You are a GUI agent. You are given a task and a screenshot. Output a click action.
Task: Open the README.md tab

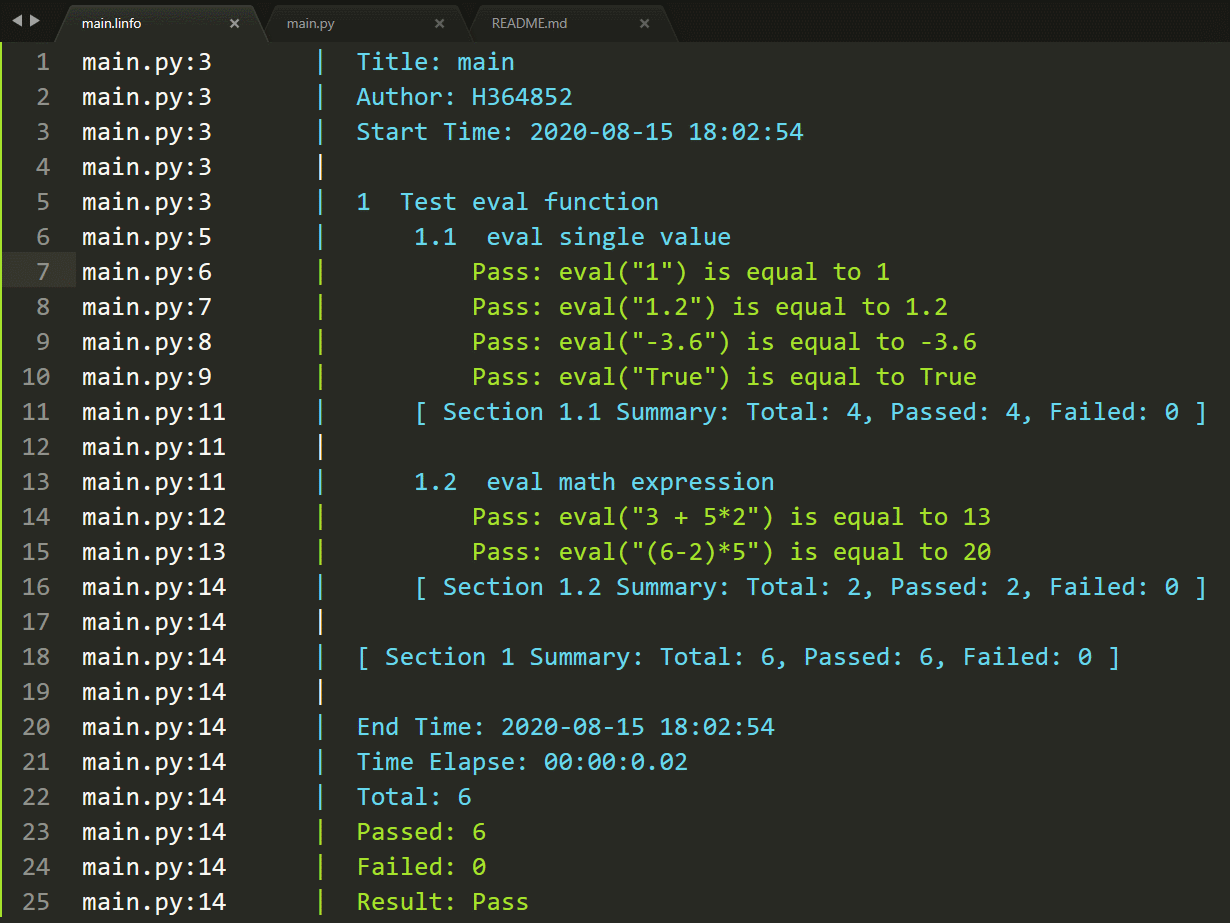tap(529, 23)
